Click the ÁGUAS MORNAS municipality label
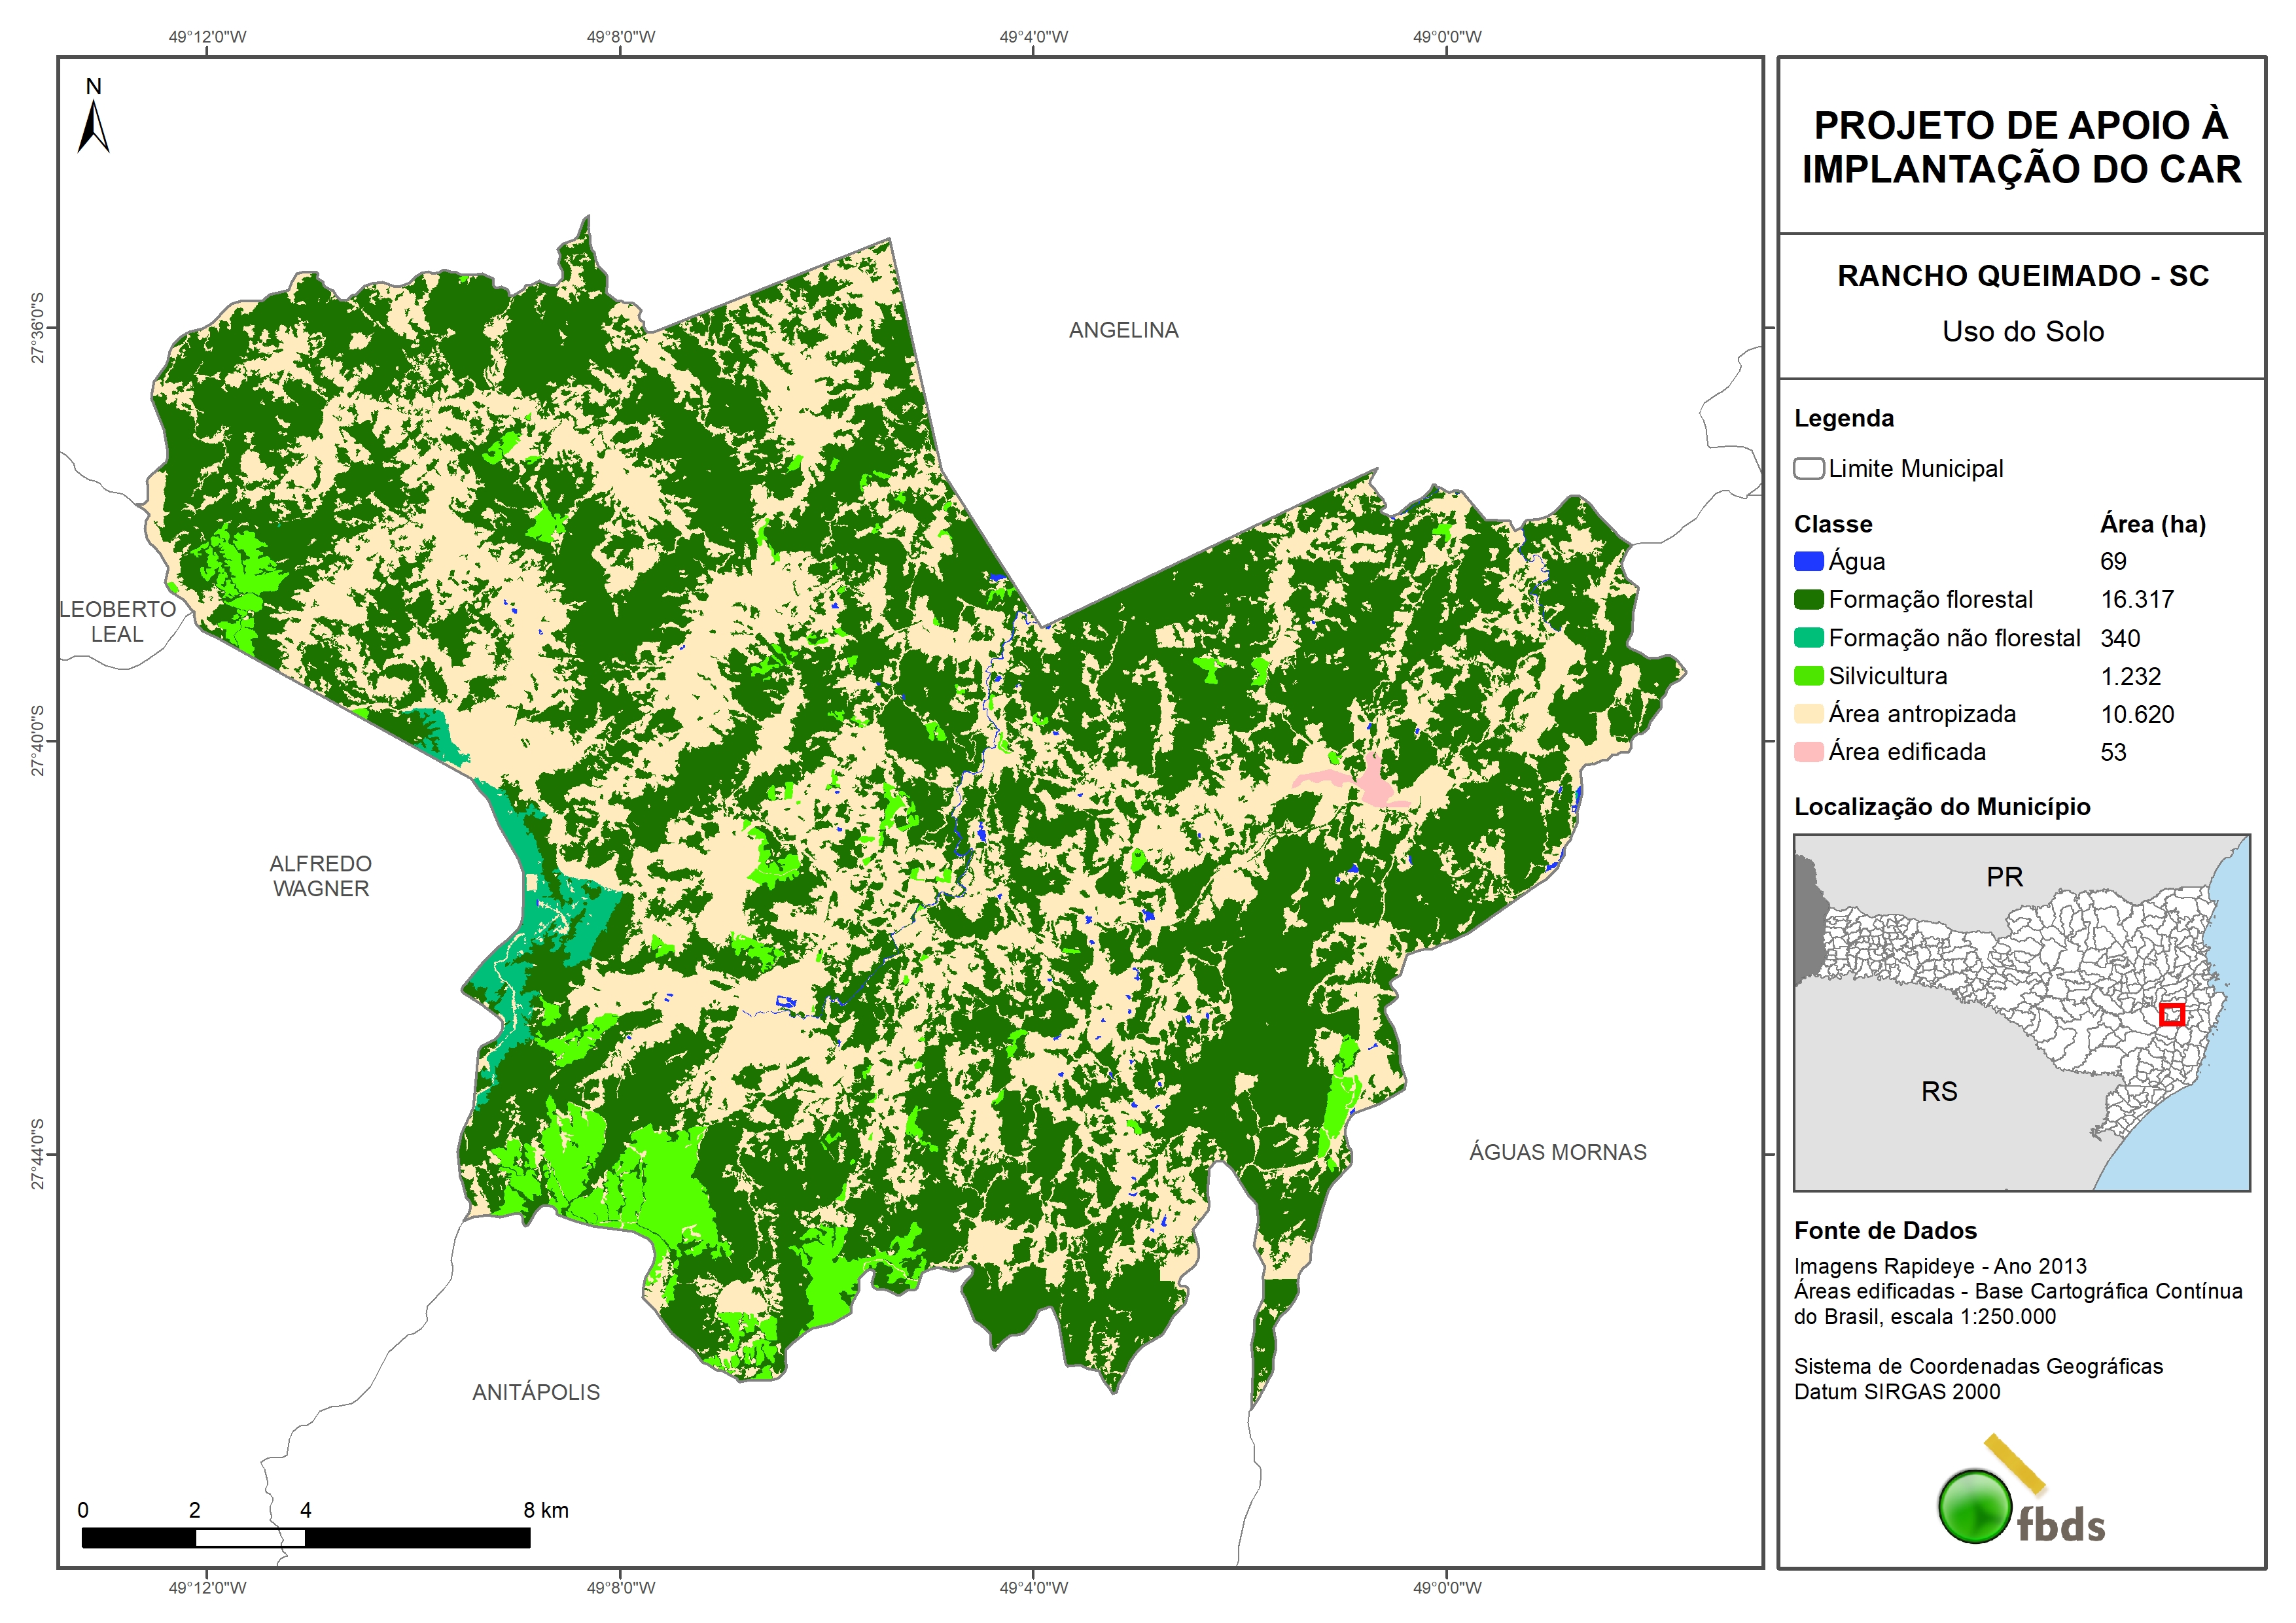This screenshot has width=2296, height=1623. [1557, 1152]
